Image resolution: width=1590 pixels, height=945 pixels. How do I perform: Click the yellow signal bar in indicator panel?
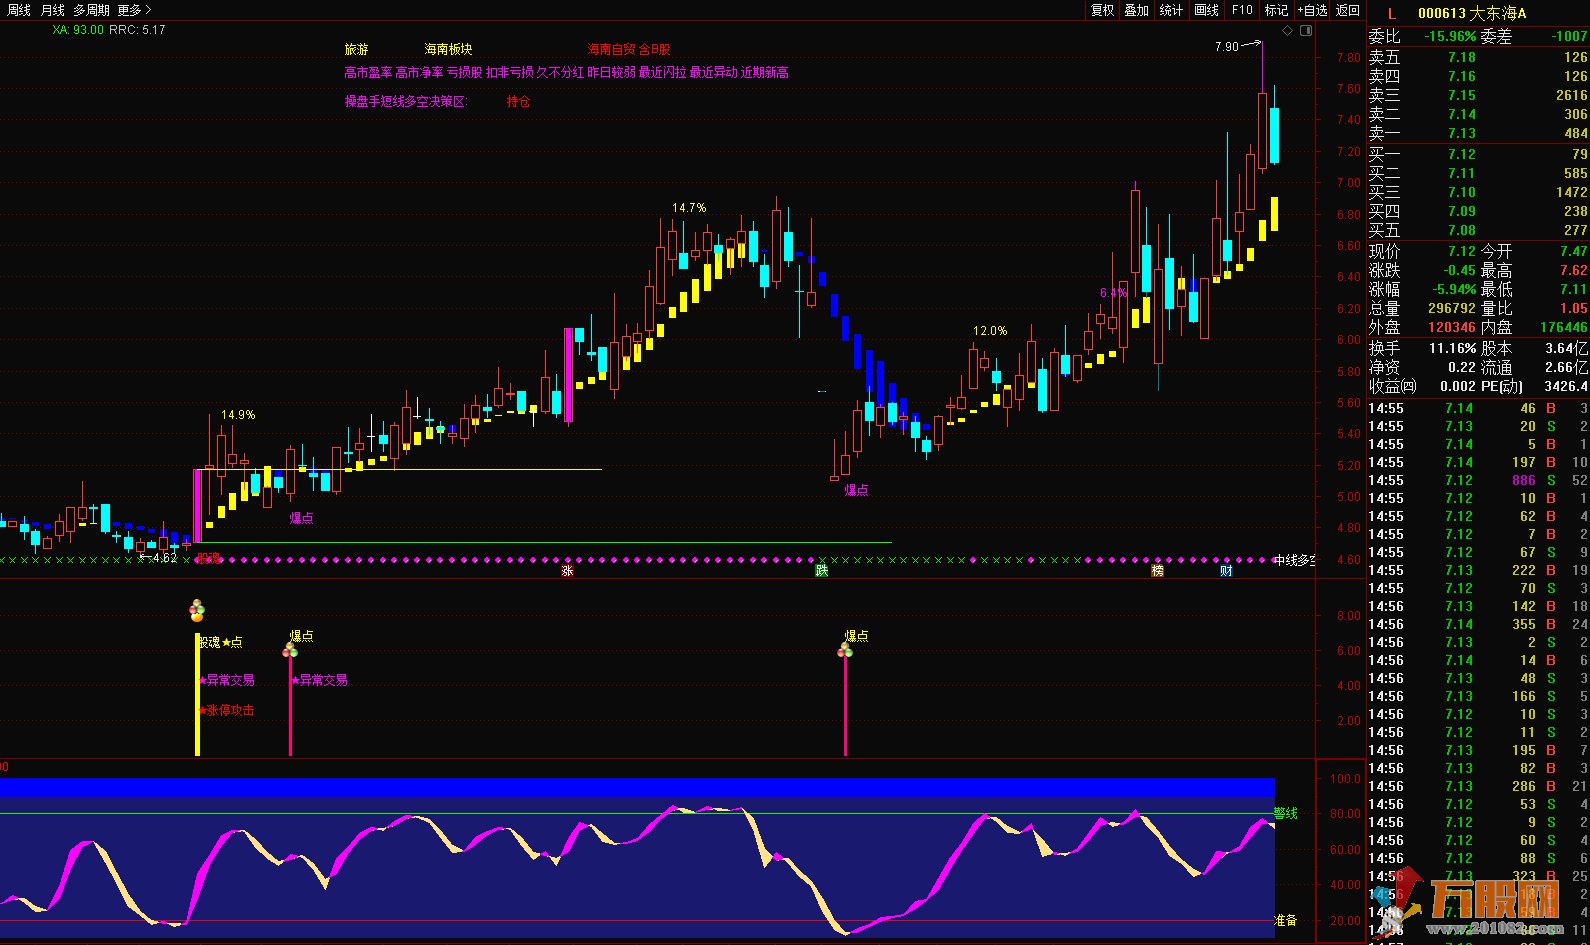[x=197, y=694]
